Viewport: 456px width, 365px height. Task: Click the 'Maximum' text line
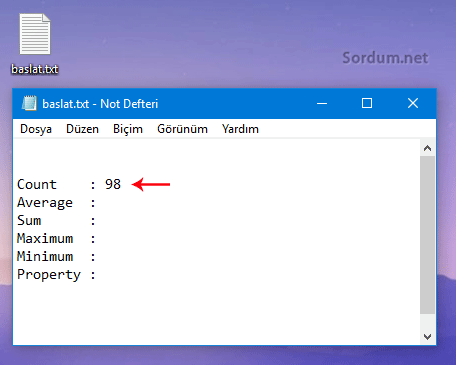(56, 239)
